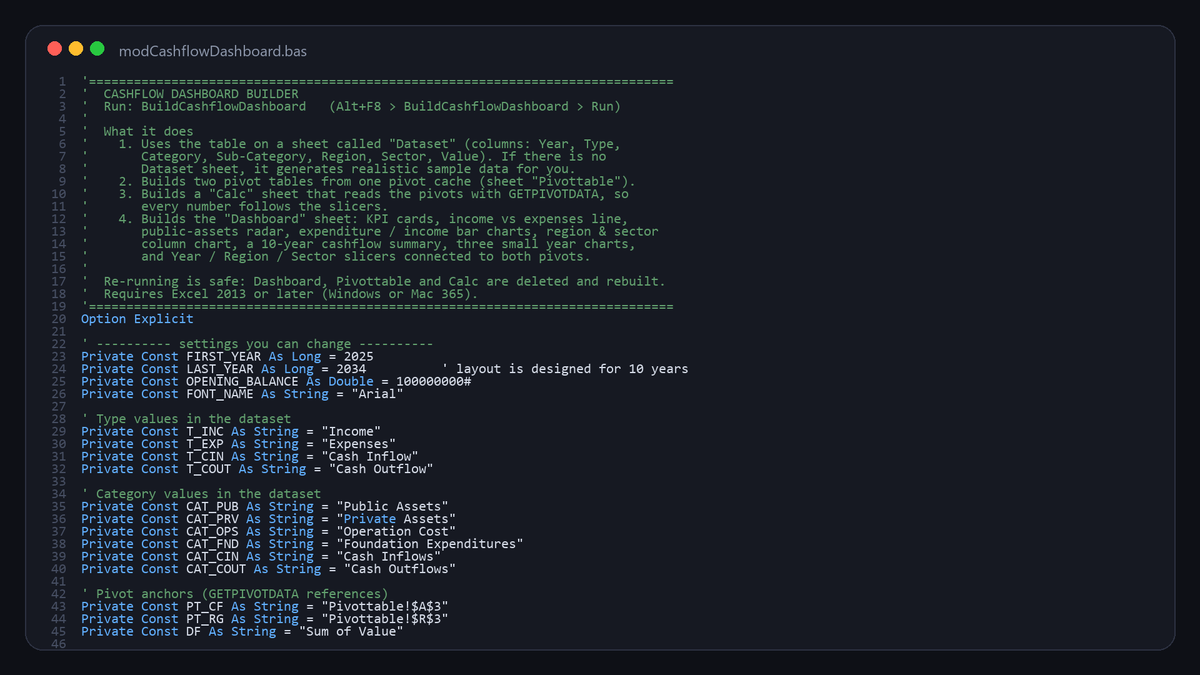Viewport: 1200px width, 675px height.
Task: Click the FONT_NAME constant name
Action: pyautogui.click(x=220, y=394)
